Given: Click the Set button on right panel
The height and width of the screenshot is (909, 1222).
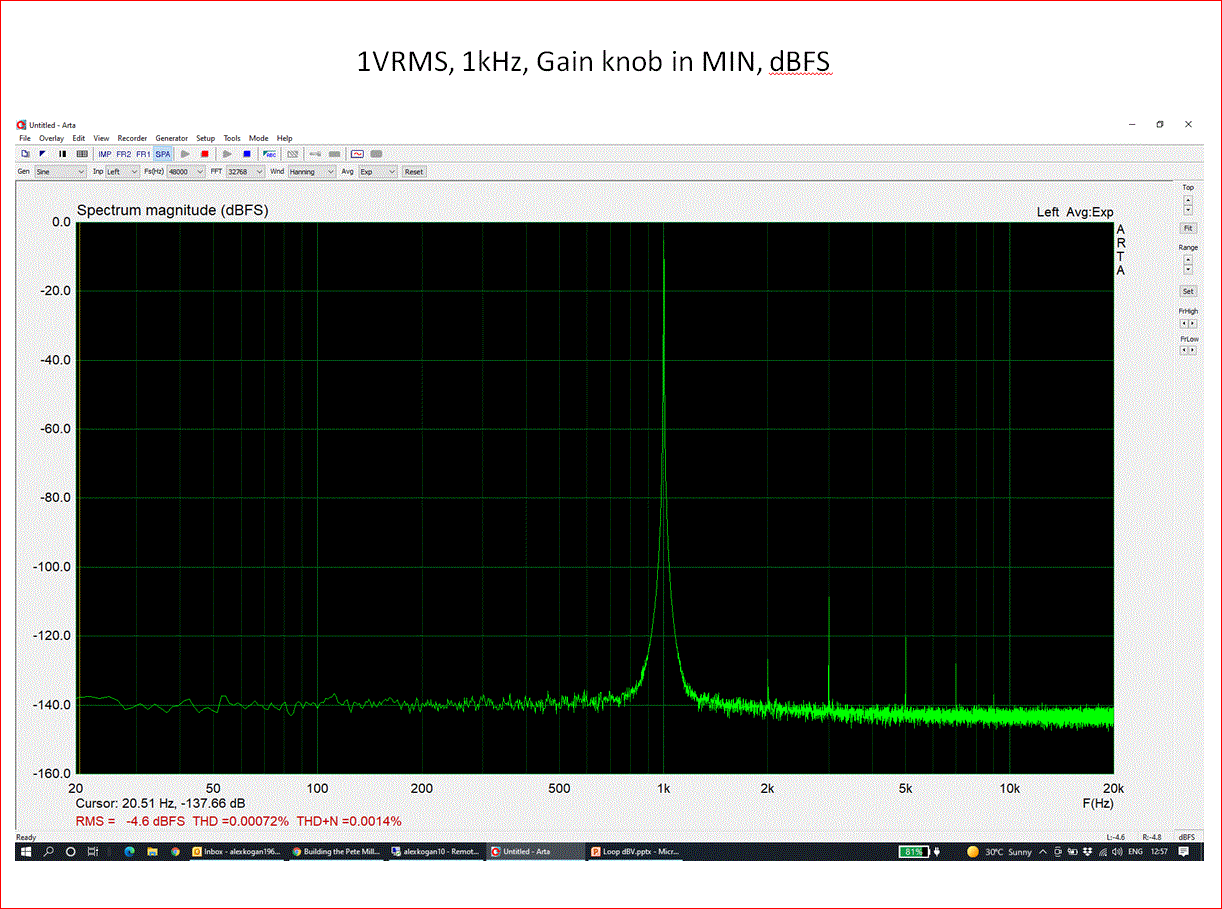Looking at the screenshot, I should (1188, 291).
